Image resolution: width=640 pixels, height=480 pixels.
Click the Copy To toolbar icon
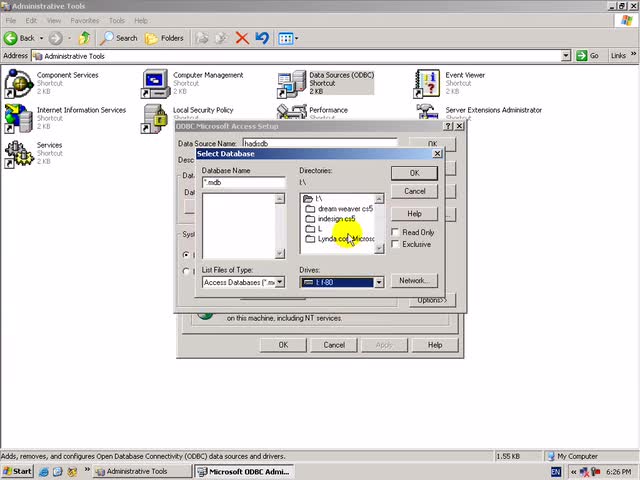click(222, 38)
